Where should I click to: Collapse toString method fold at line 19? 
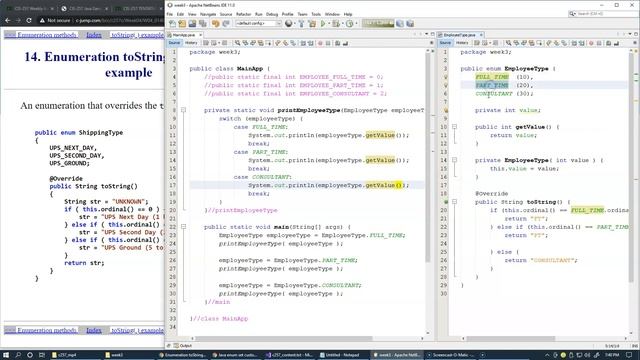454,202
